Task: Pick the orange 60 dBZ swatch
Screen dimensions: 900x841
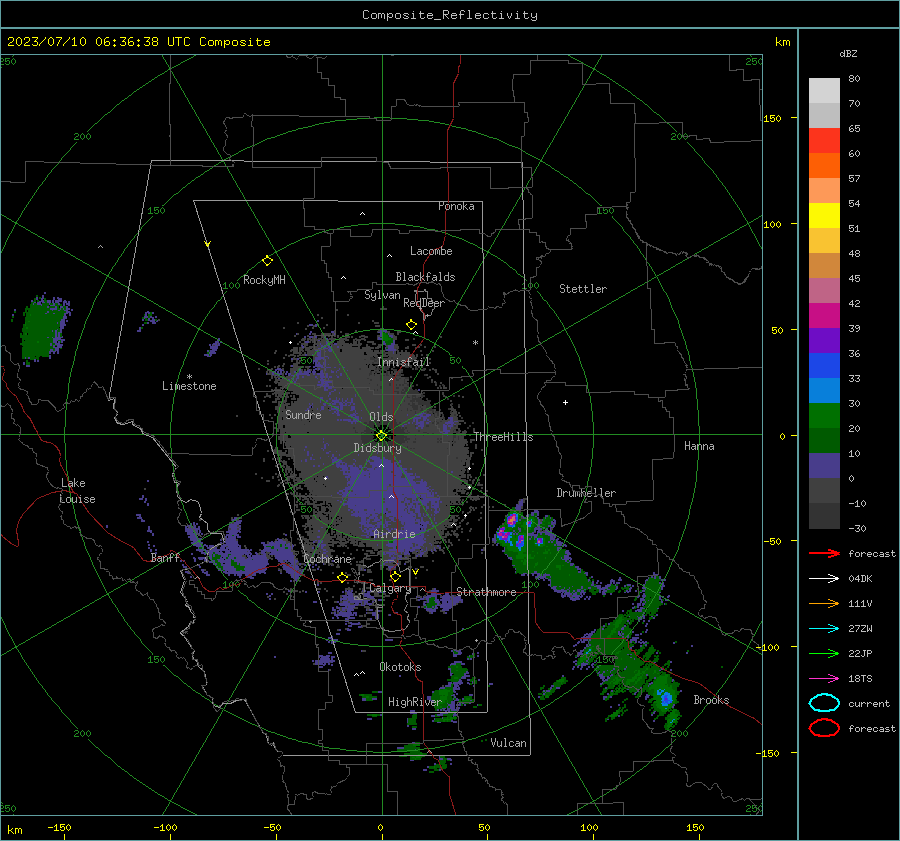Action: tap(824, 165)
